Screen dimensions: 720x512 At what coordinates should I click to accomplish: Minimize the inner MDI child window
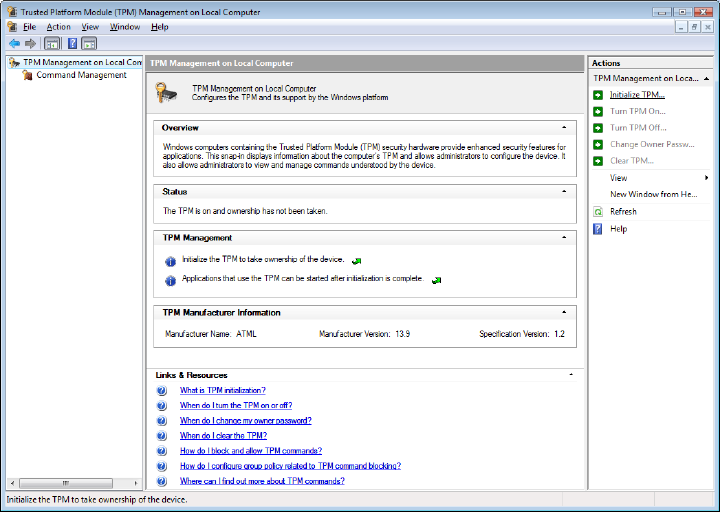(x=681, y=27)
